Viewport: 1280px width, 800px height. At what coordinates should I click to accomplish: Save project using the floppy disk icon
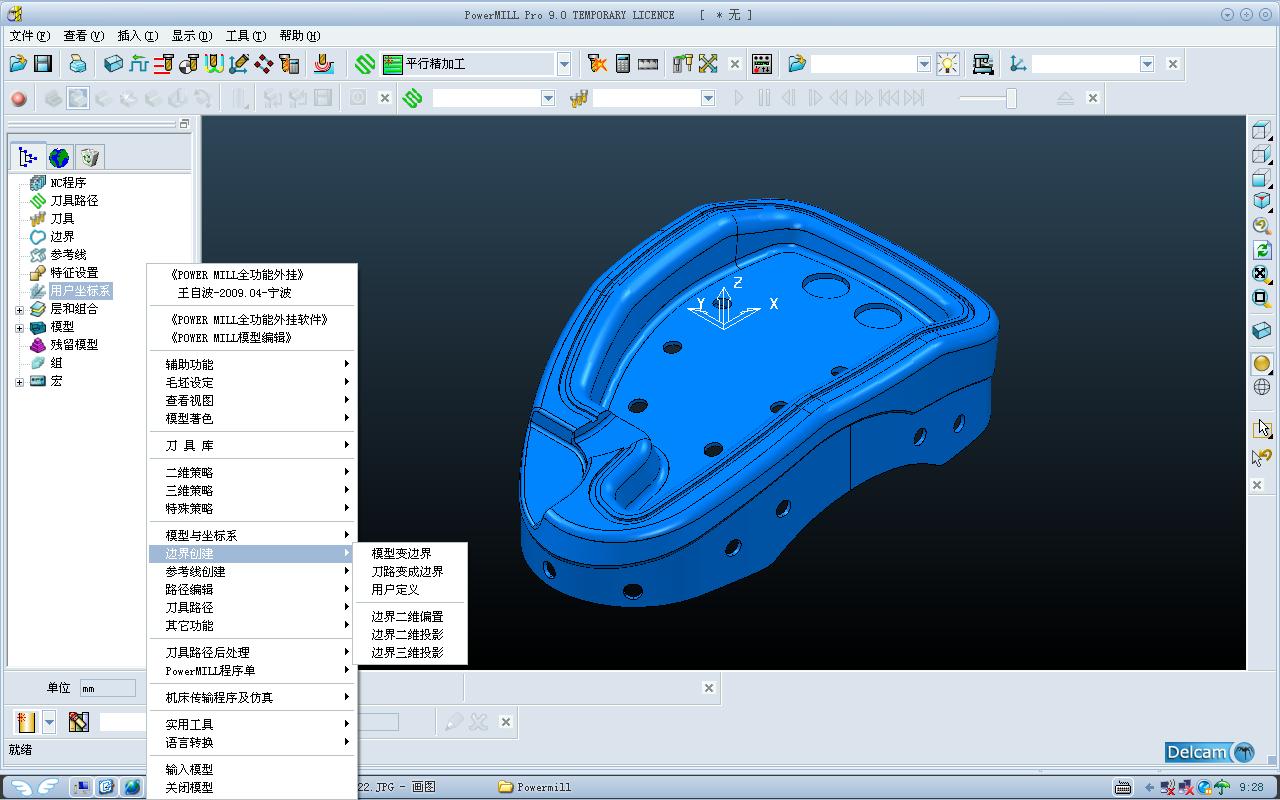click(x=43, y=64)
